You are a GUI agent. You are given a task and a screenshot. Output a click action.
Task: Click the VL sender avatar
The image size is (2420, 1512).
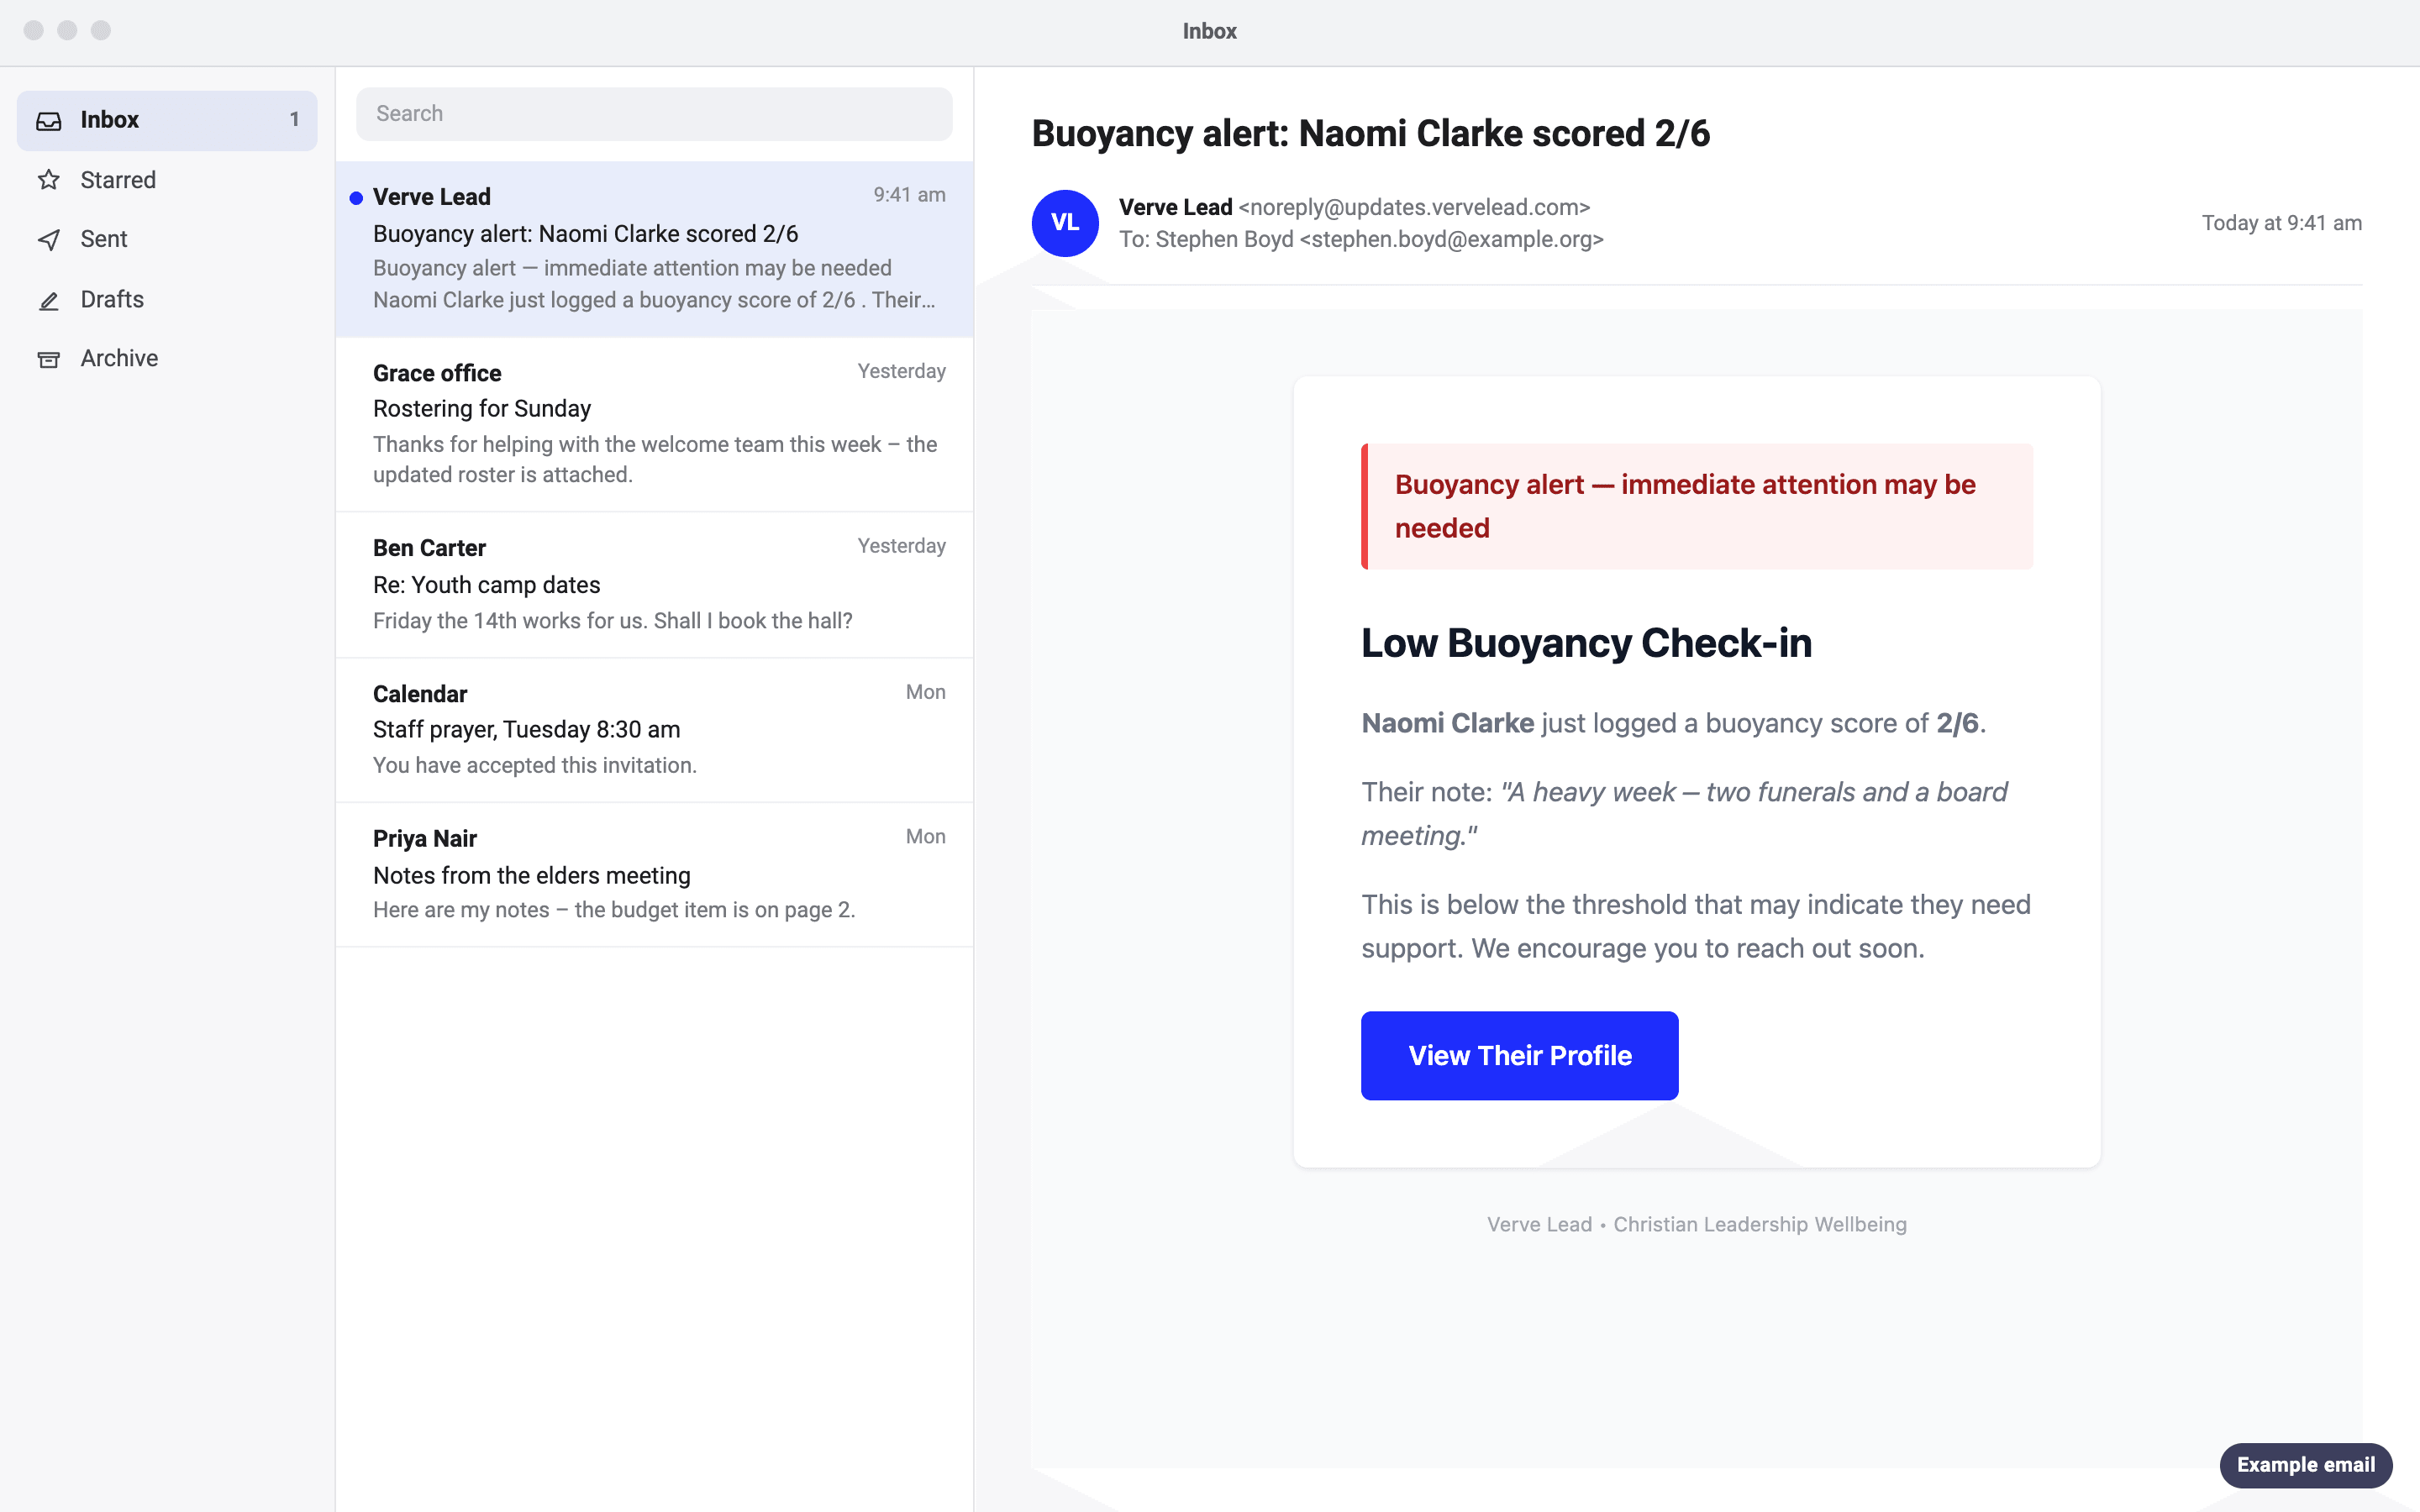[1065, 223]
